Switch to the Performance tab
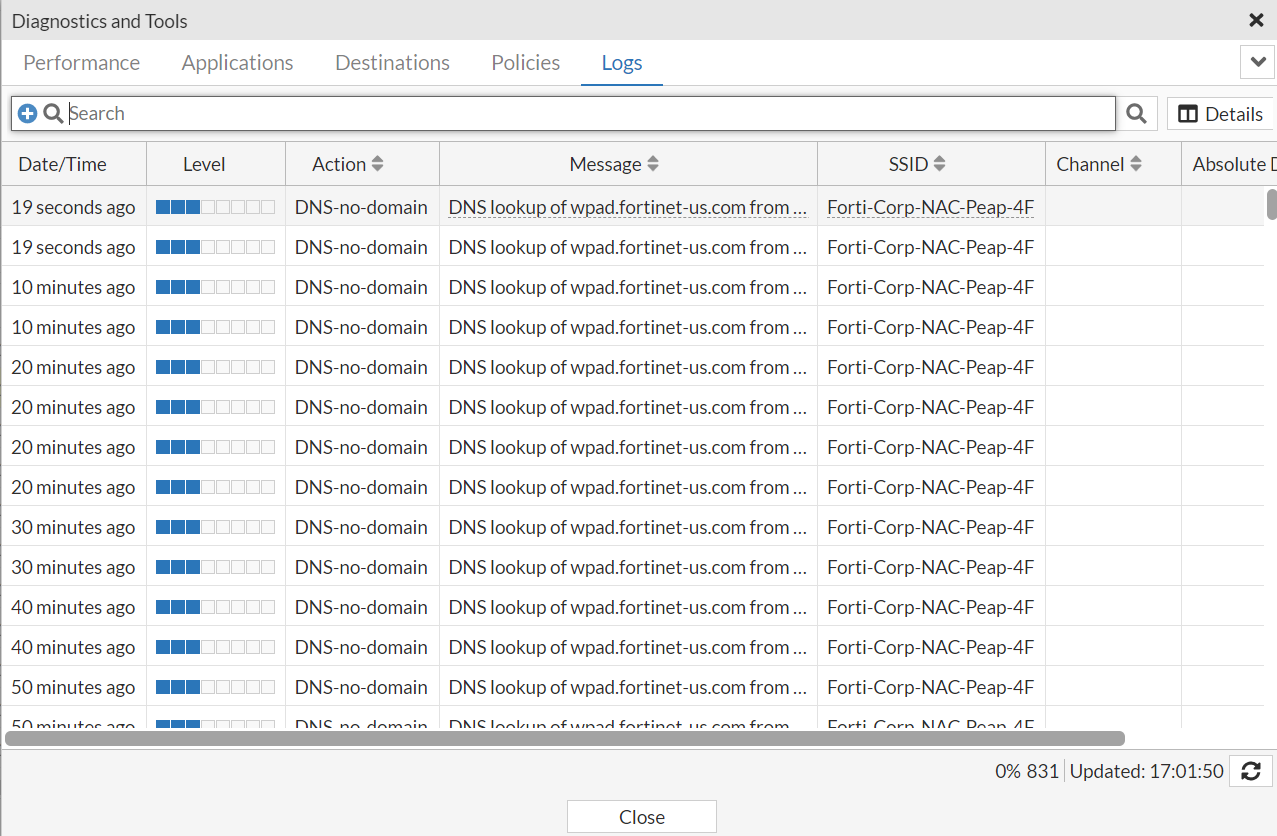The width and height of the screenshot is (1277, 836). pyautogui.click(x=81, y=62)
